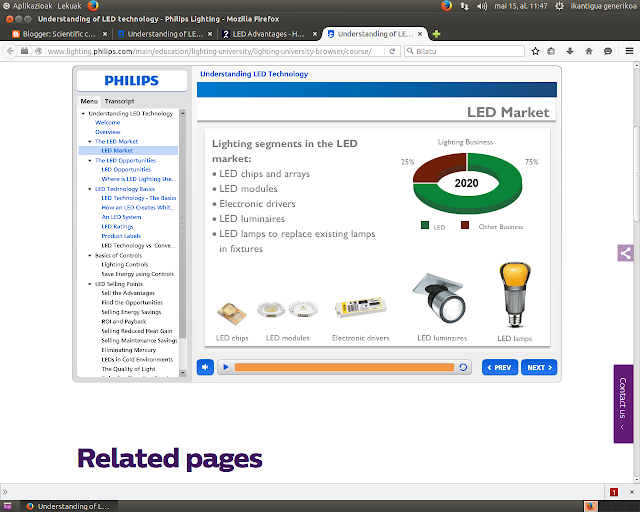
Task: Collapse LED Selling Points section
Action: (90, 284)
